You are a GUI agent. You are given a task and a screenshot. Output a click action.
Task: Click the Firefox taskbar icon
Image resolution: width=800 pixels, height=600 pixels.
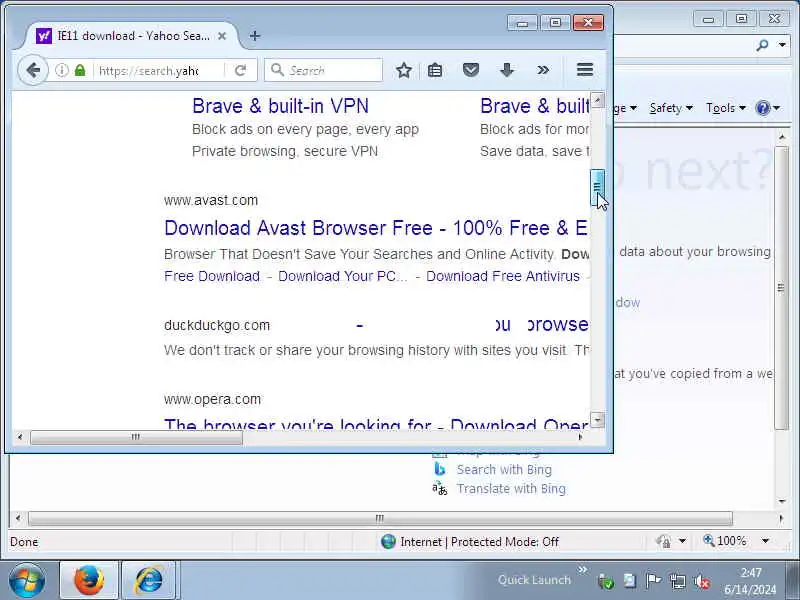coord(89,581)
